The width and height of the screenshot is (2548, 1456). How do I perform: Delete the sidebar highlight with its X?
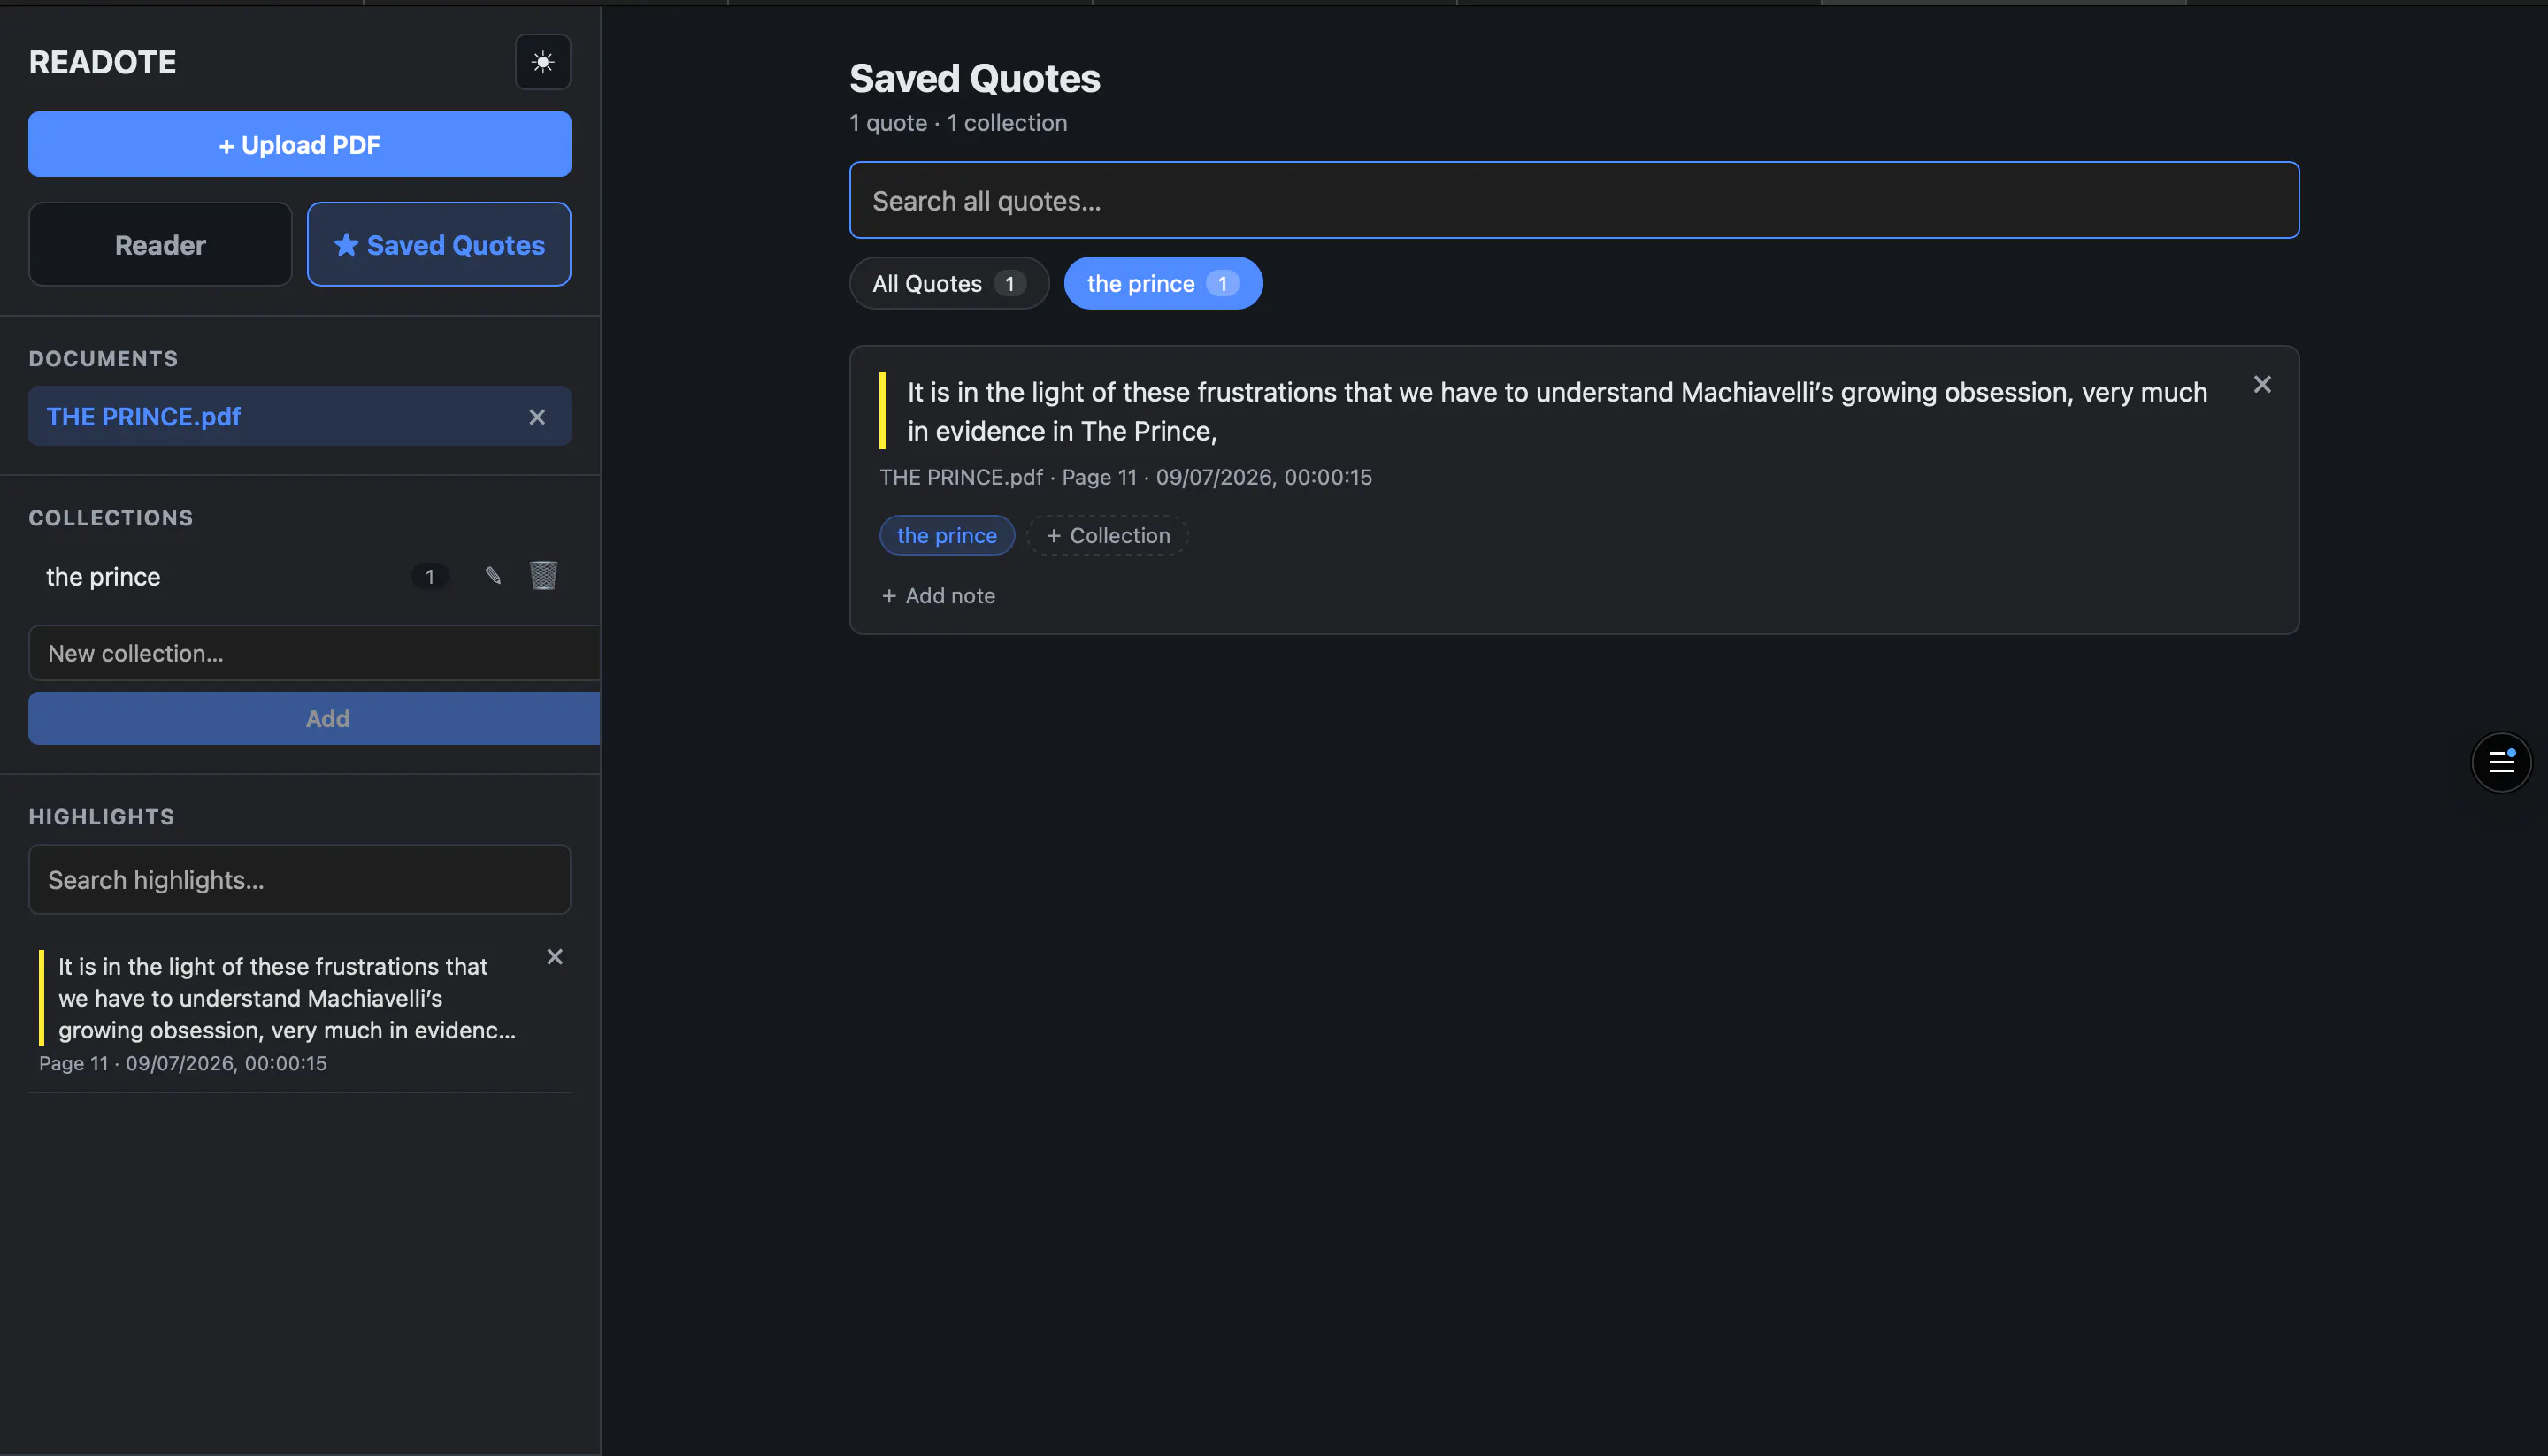(x=555, y=957)
